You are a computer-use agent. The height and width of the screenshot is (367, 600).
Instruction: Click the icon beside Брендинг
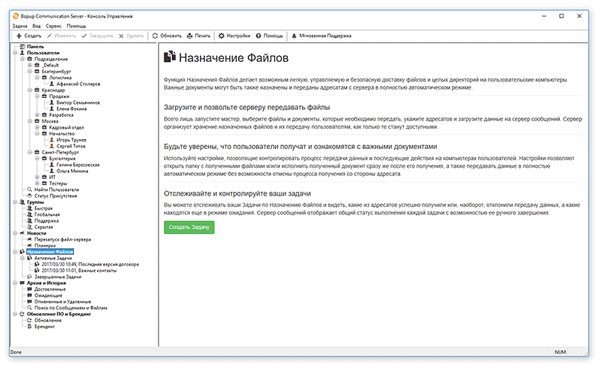[x=29, y=326]
